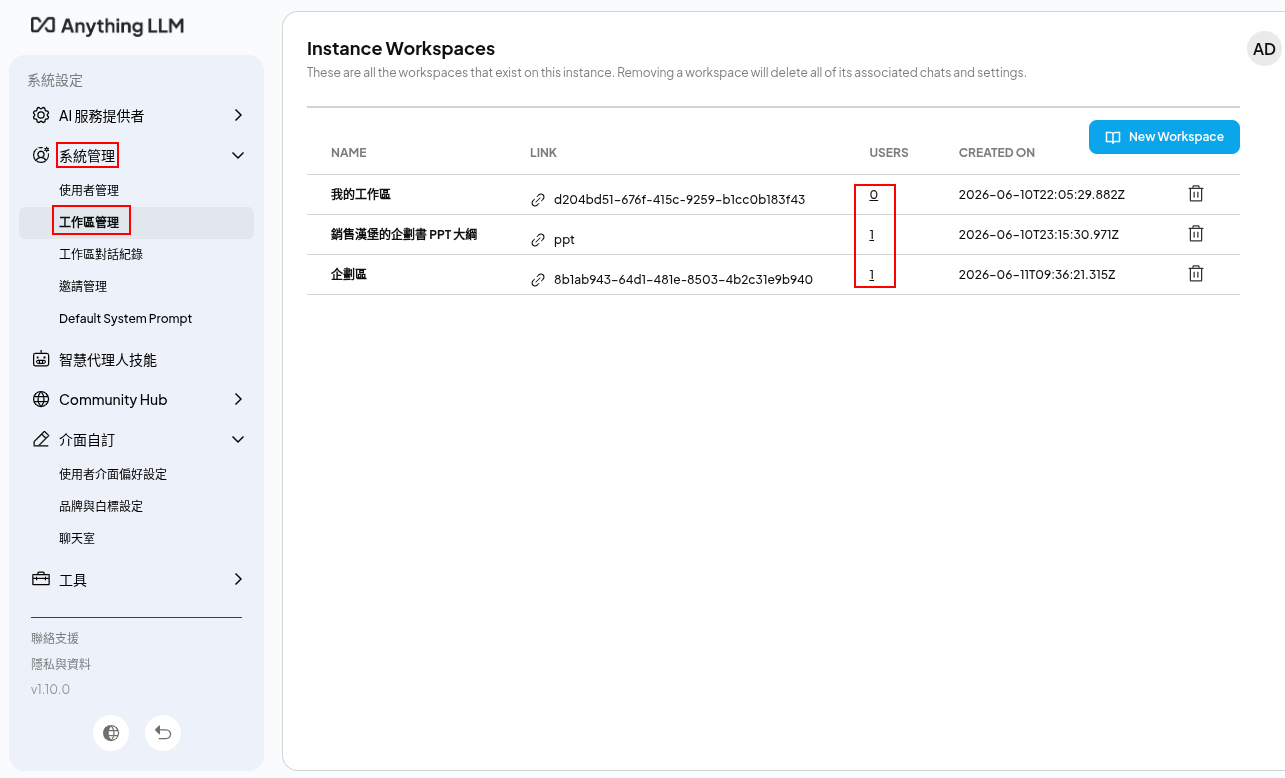Click the 工具 toolbox icon
This screenshot has width=1285, height=778.
[x=41, y=579]
